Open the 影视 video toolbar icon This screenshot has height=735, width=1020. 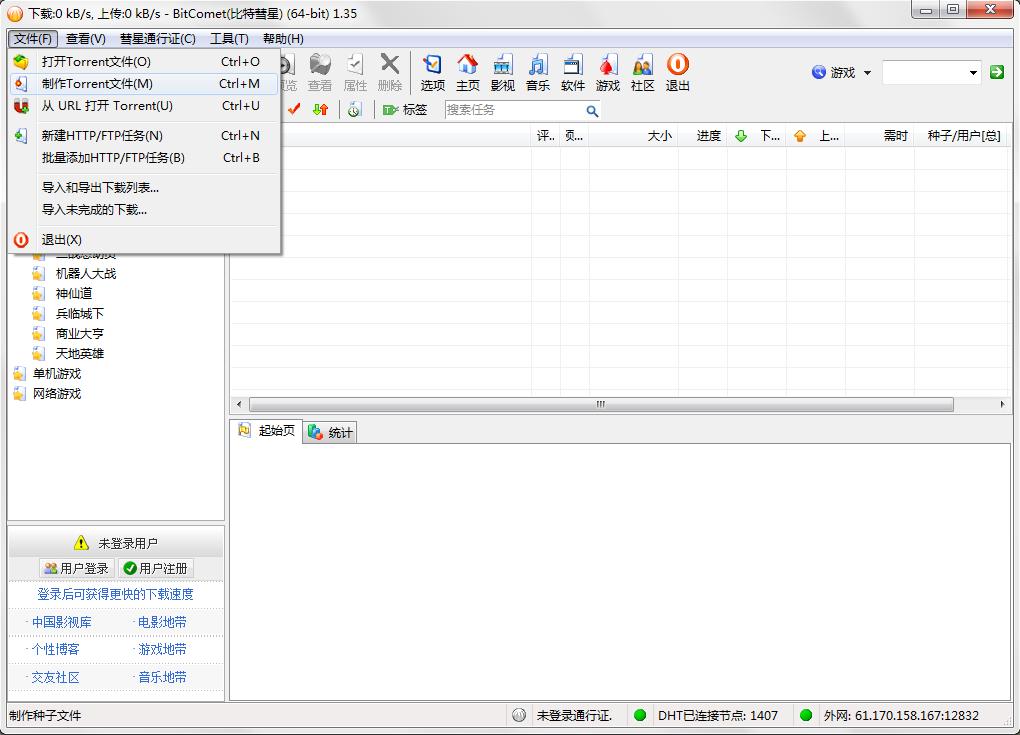pos(502,73)
